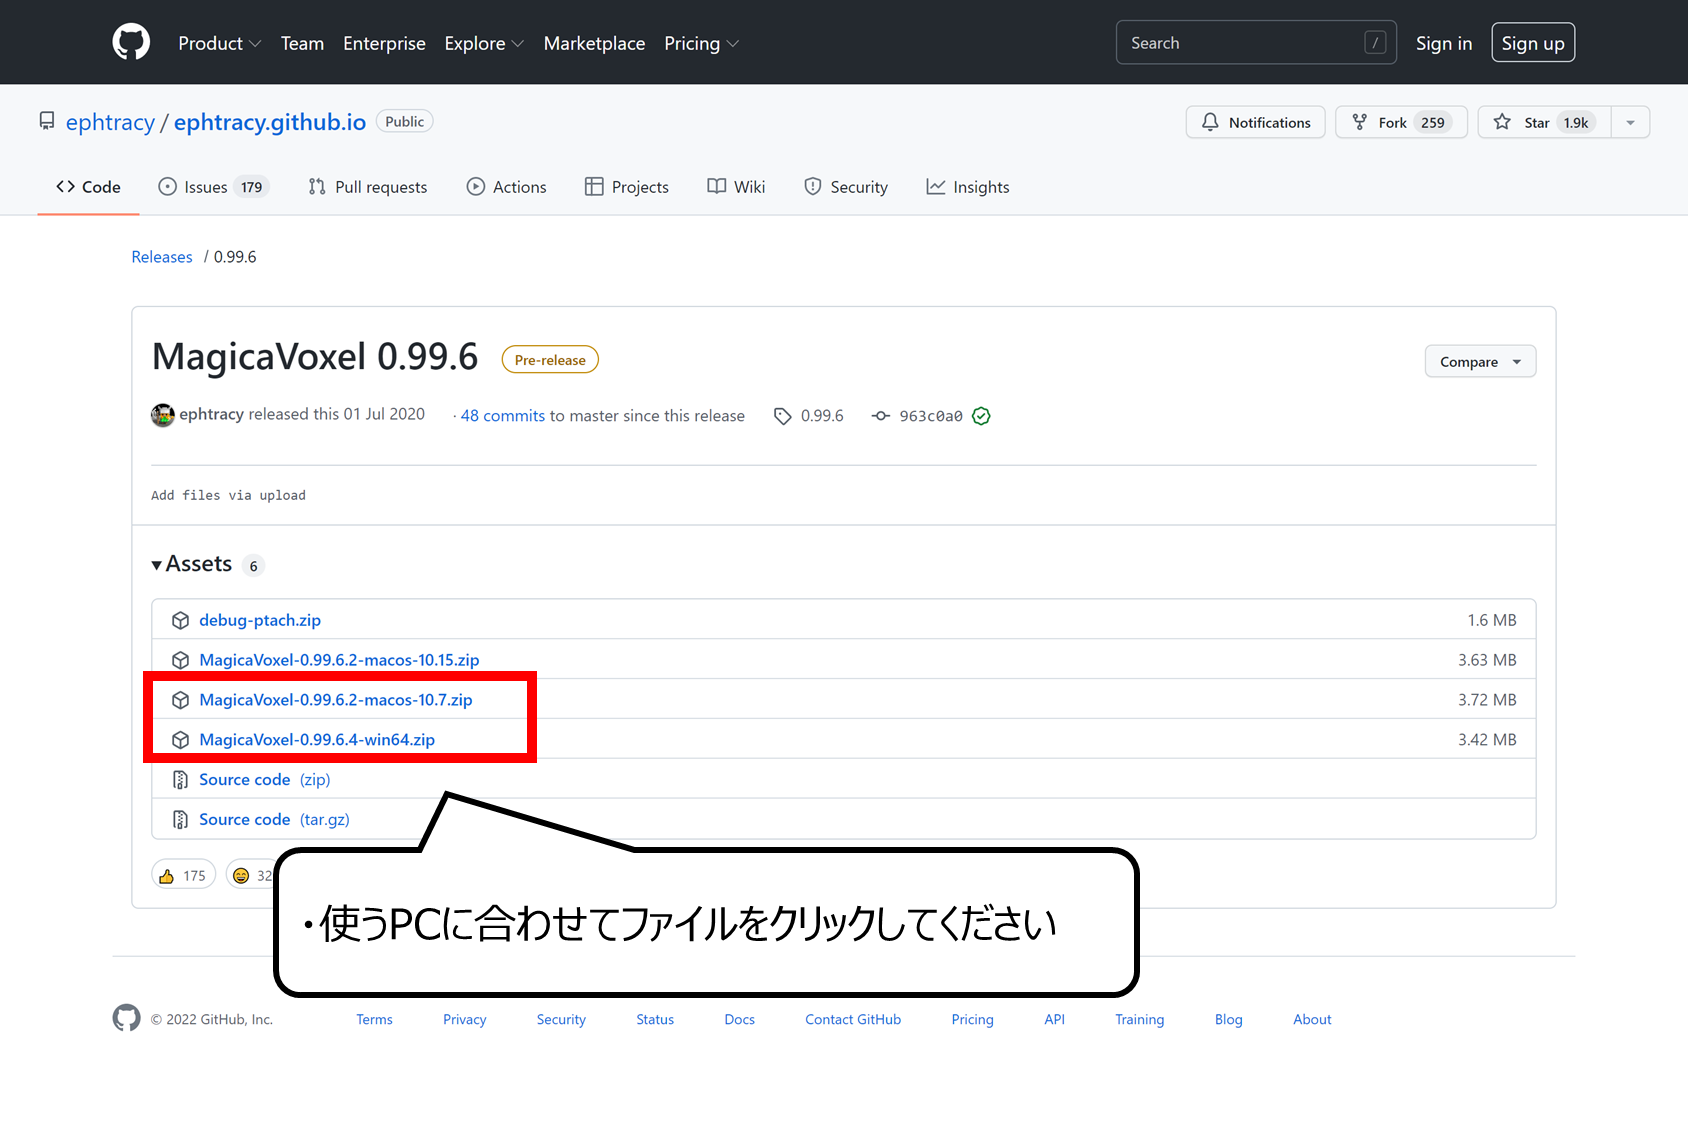Click the slash shortcut icon in search
1688x1125 pixels.
pos(1375,43)
